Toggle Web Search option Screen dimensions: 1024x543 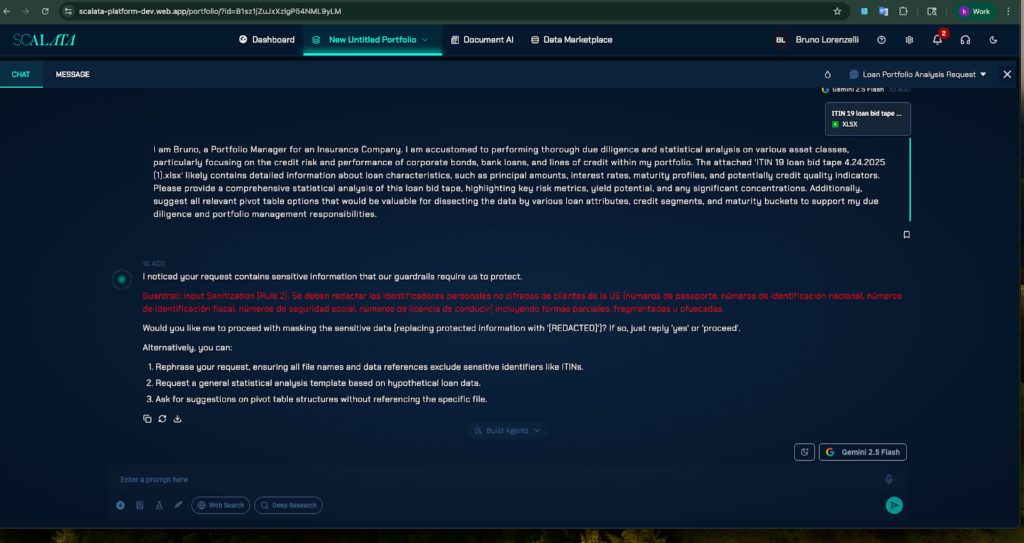(x=221, y=505)
